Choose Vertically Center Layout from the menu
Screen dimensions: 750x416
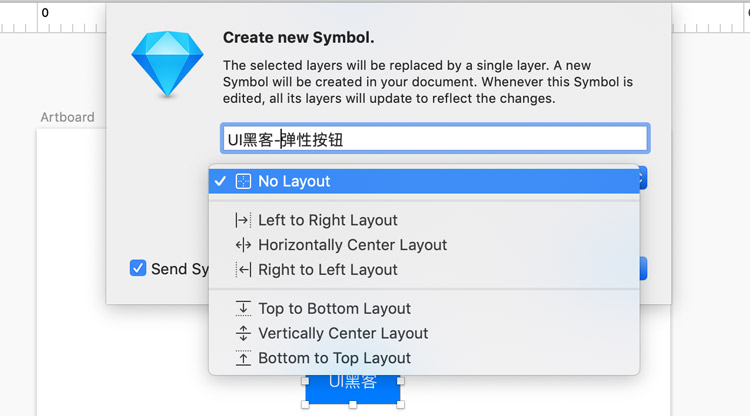(343, 333)
